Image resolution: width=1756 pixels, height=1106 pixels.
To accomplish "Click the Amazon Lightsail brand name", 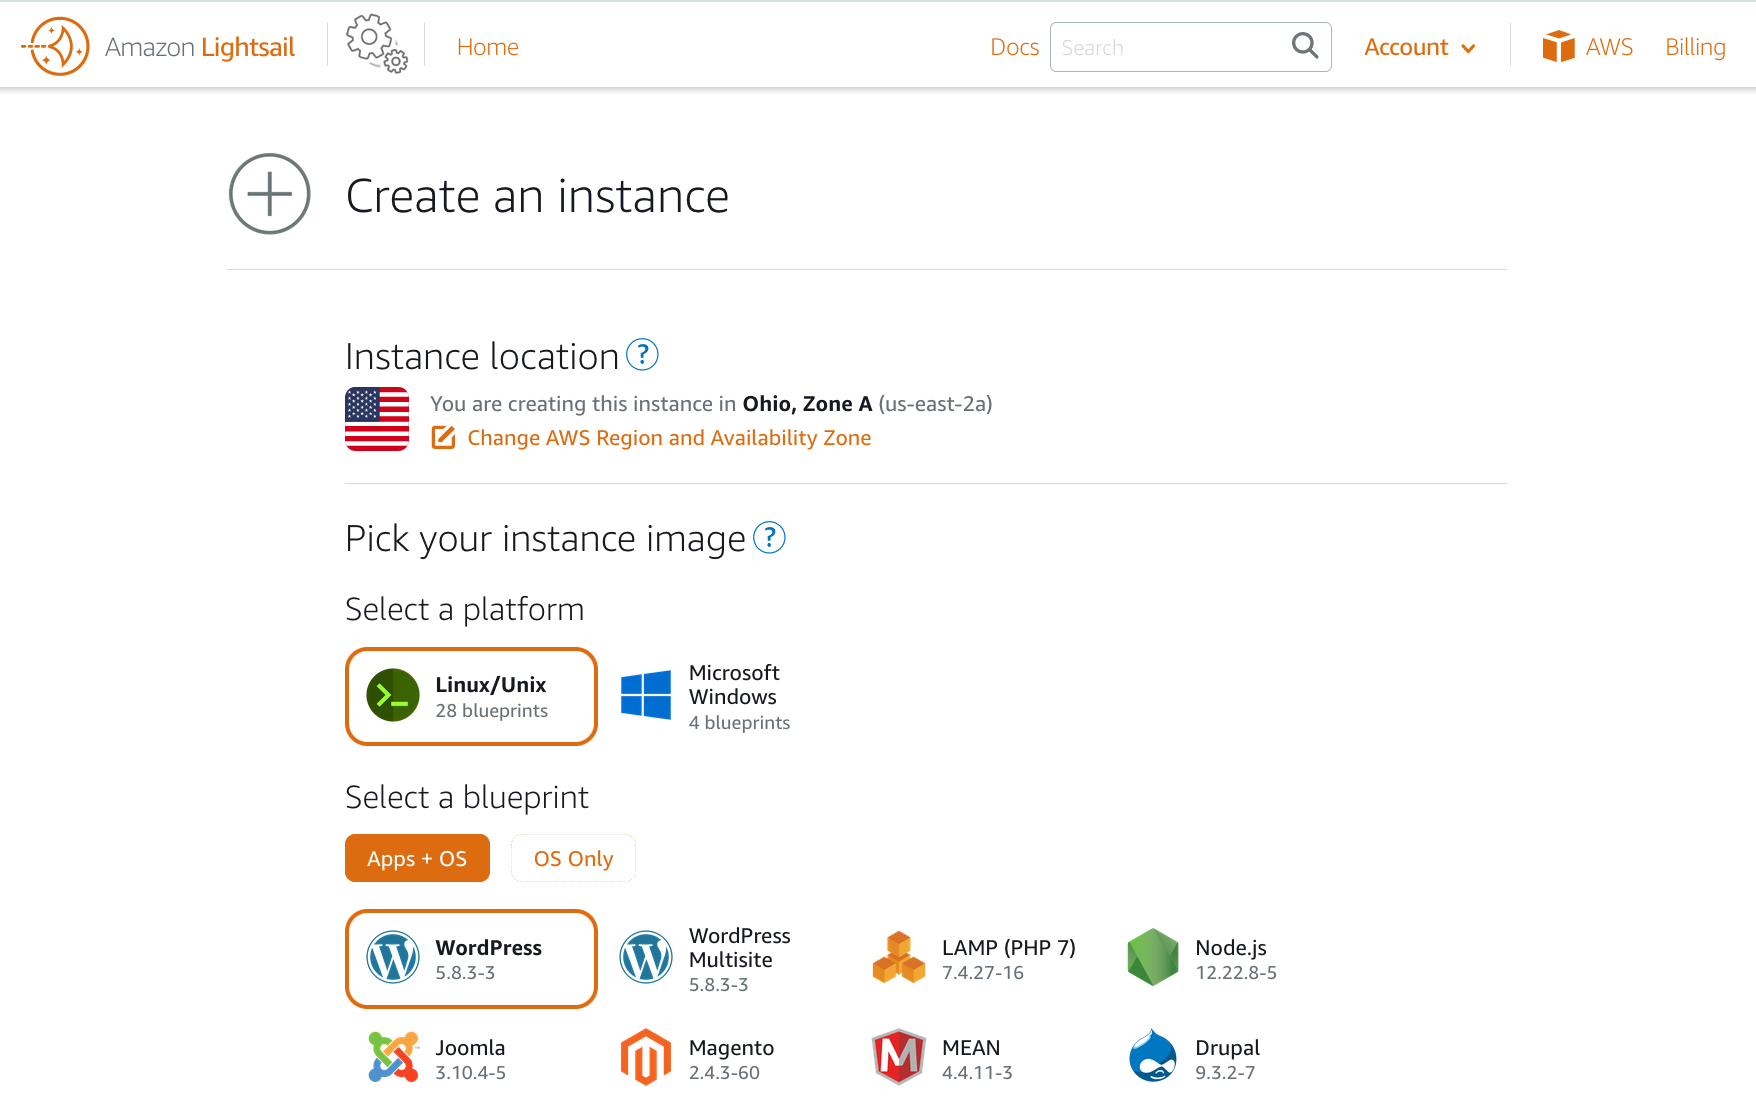I will point(199,47).
